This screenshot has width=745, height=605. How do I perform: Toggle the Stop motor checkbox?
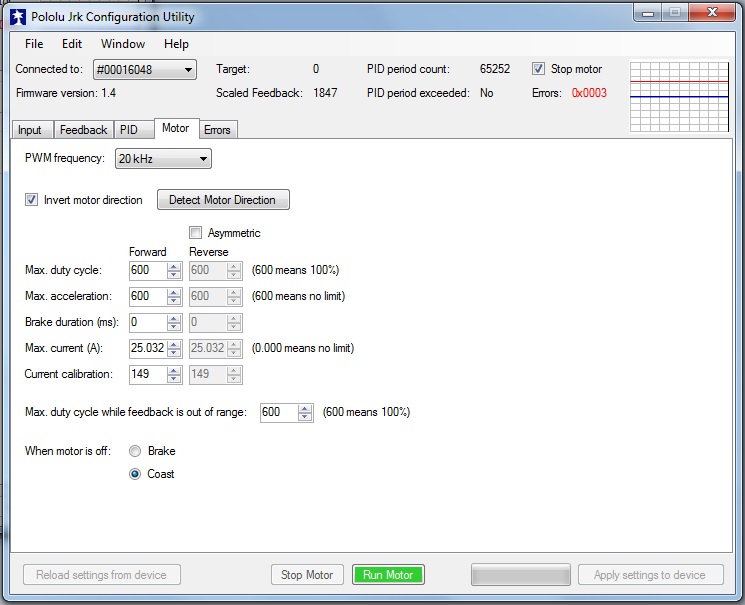pos(538,69)
